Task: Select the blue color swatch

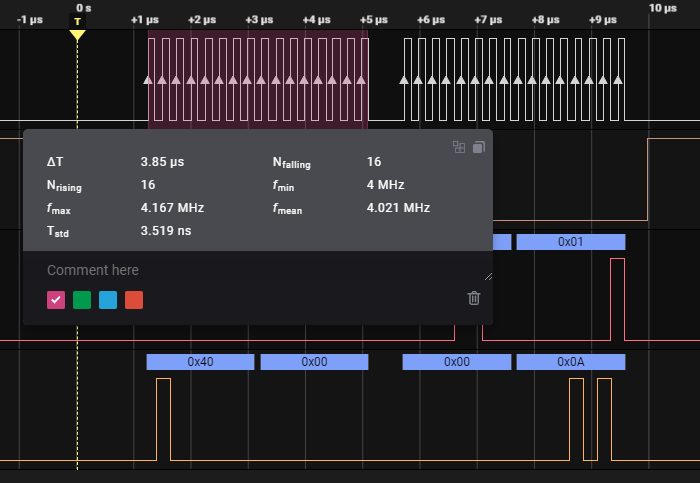Action: 108,300
